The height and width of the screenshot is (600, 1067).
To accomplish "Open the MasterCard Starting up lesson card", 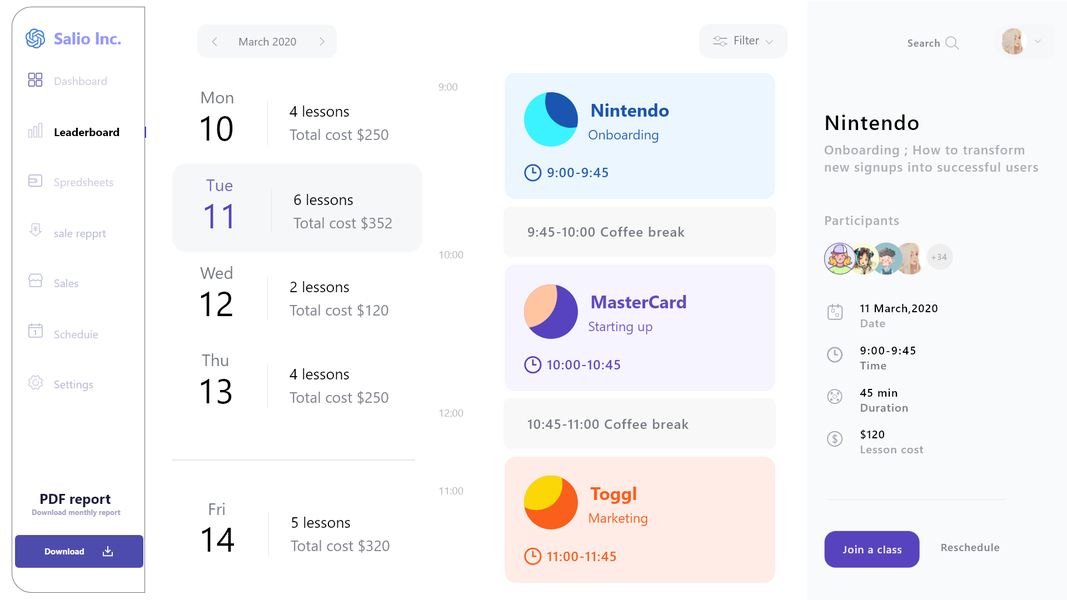I will 639,327.
